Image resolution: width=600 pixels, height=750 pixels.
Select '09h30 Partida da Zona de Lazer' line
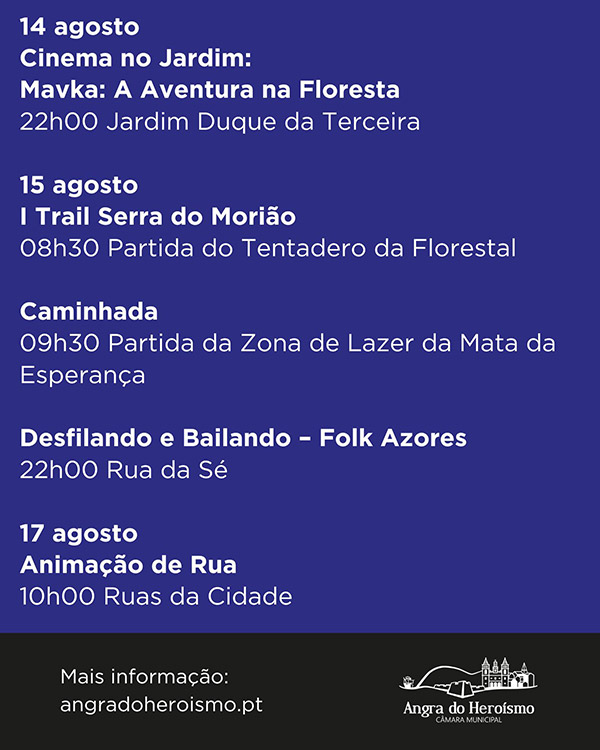tap(288, 343)
